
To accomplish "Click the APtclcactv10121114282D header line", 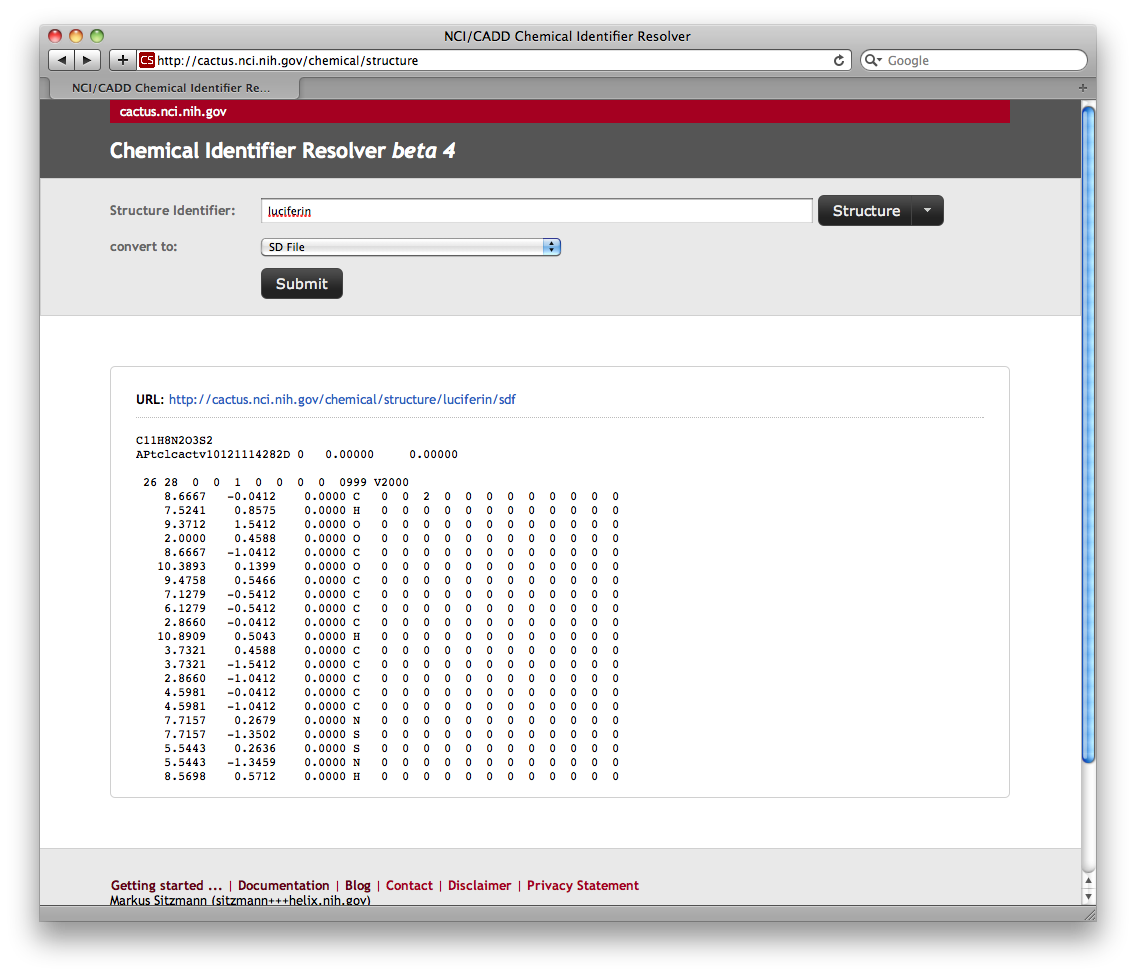I will tap(296, 454).
